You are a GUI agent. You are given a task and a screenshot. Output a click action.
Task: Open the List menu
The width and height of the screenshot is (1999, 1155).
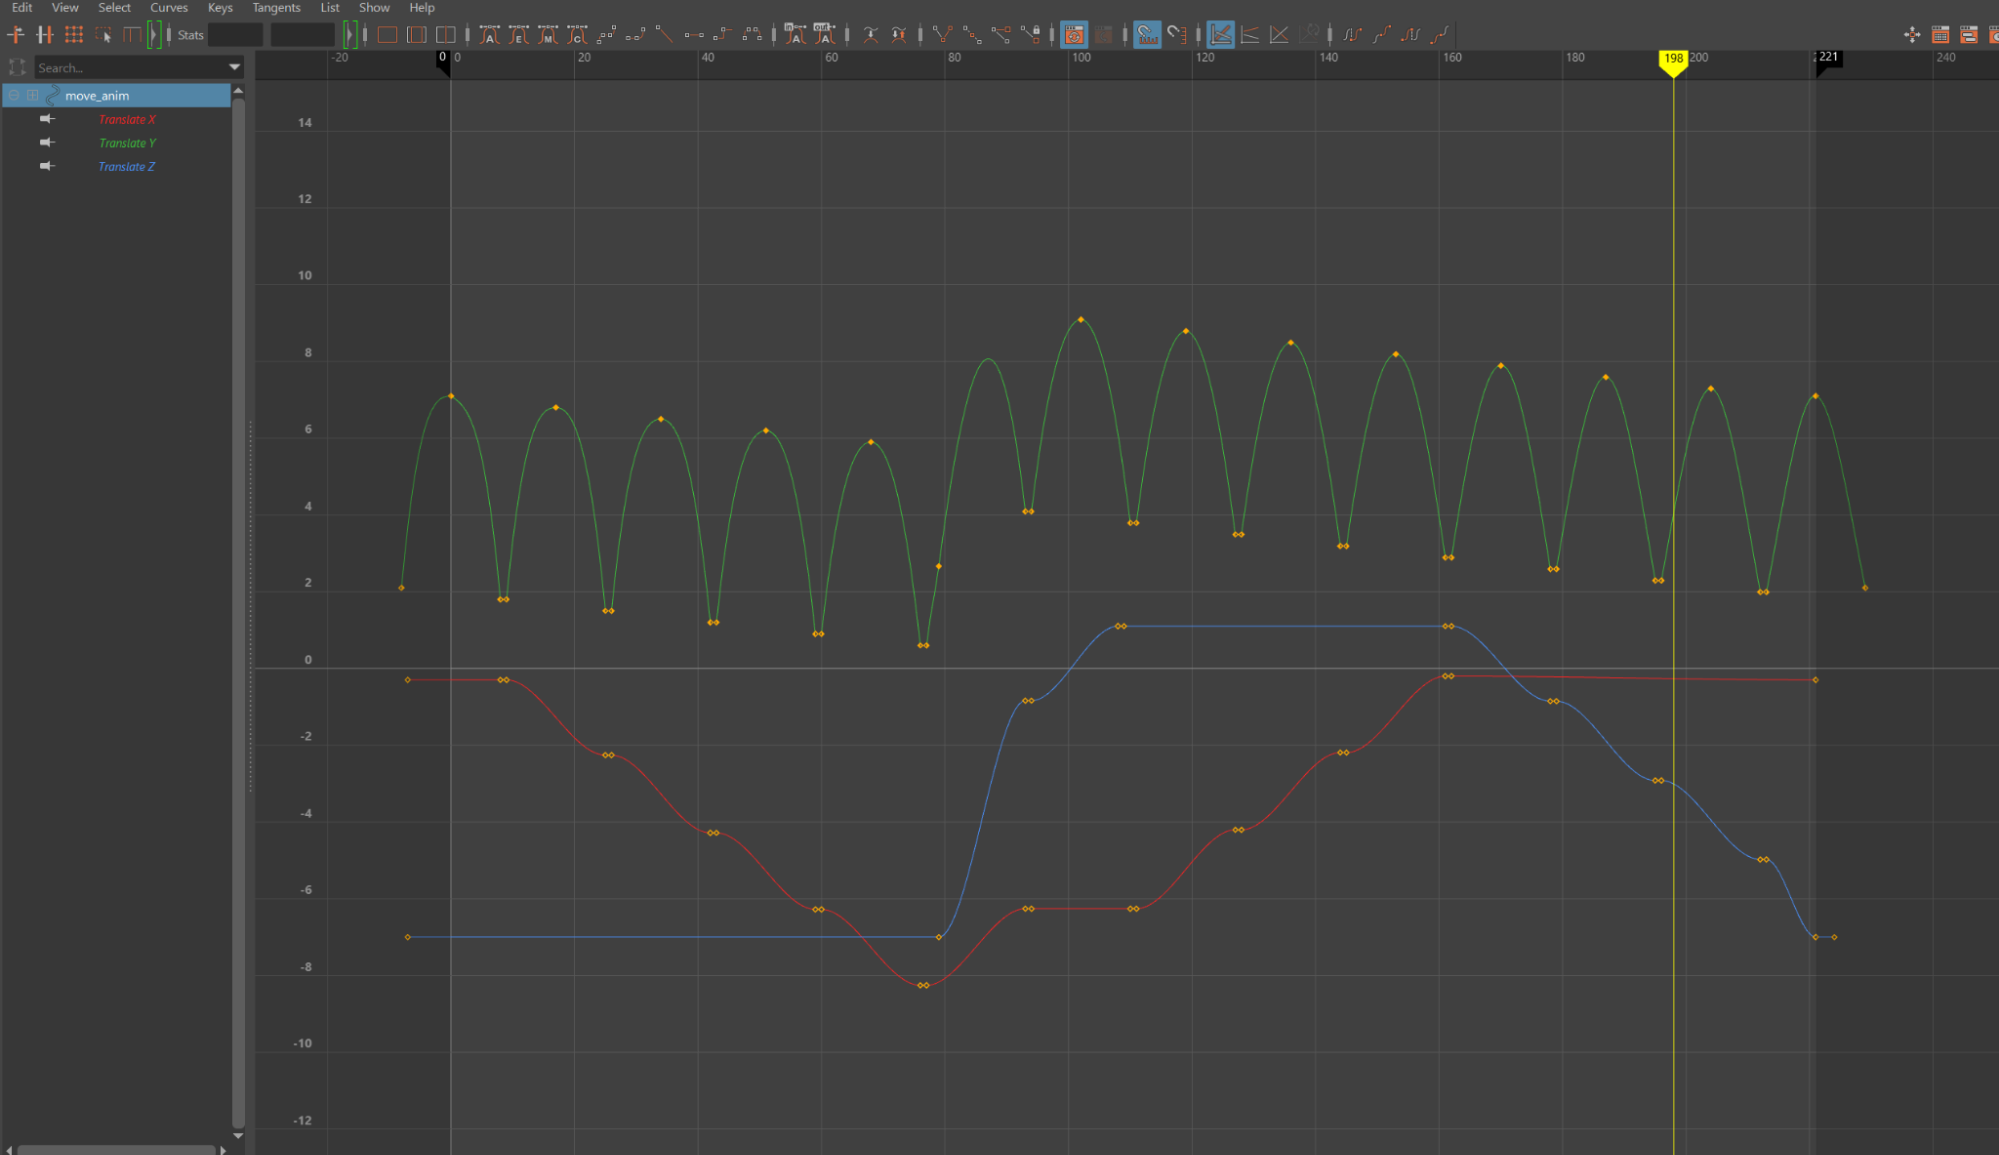point(330,8)
